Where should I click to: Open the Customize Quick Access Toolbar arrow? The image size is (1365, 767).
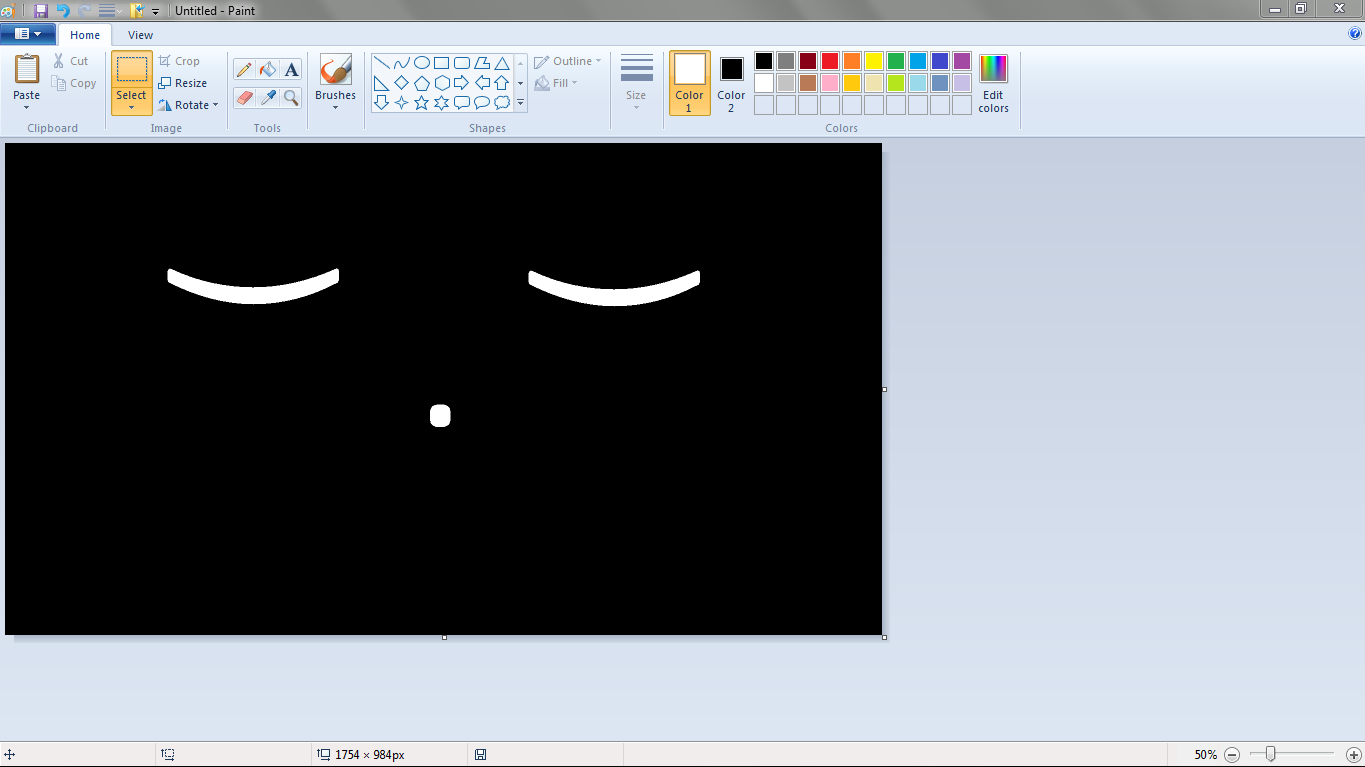tap(155, 11)
